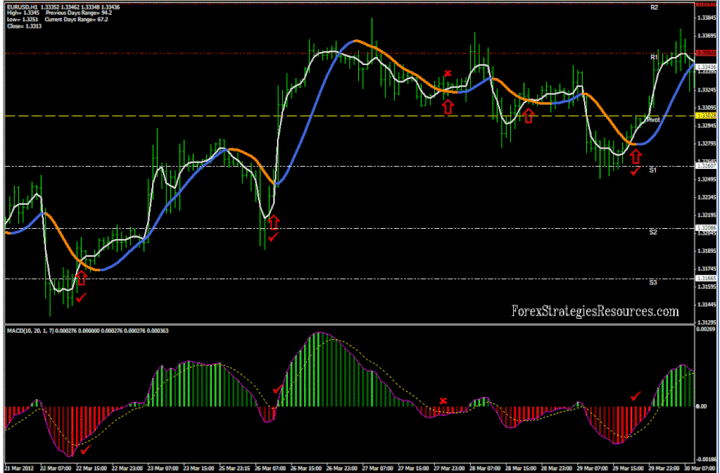720x473 pixels.
Task: Select the Previous Days Range= 94.2 text
Action: (79, 13)
